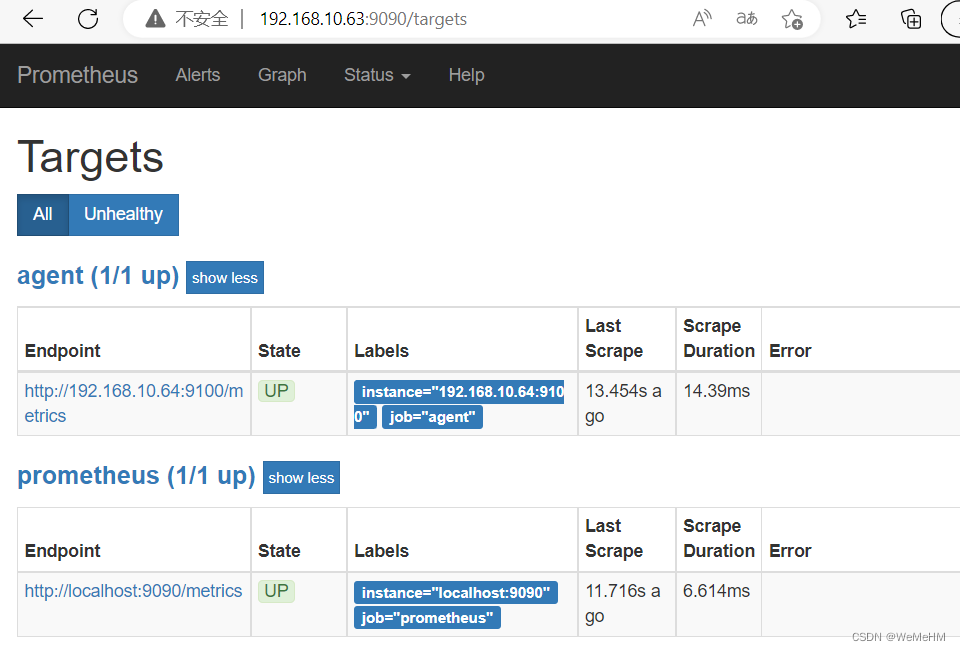This screenshot has width=960, height=651.
Task: Click the 13.454s ago last scrape value
Action: coord(623,403)
